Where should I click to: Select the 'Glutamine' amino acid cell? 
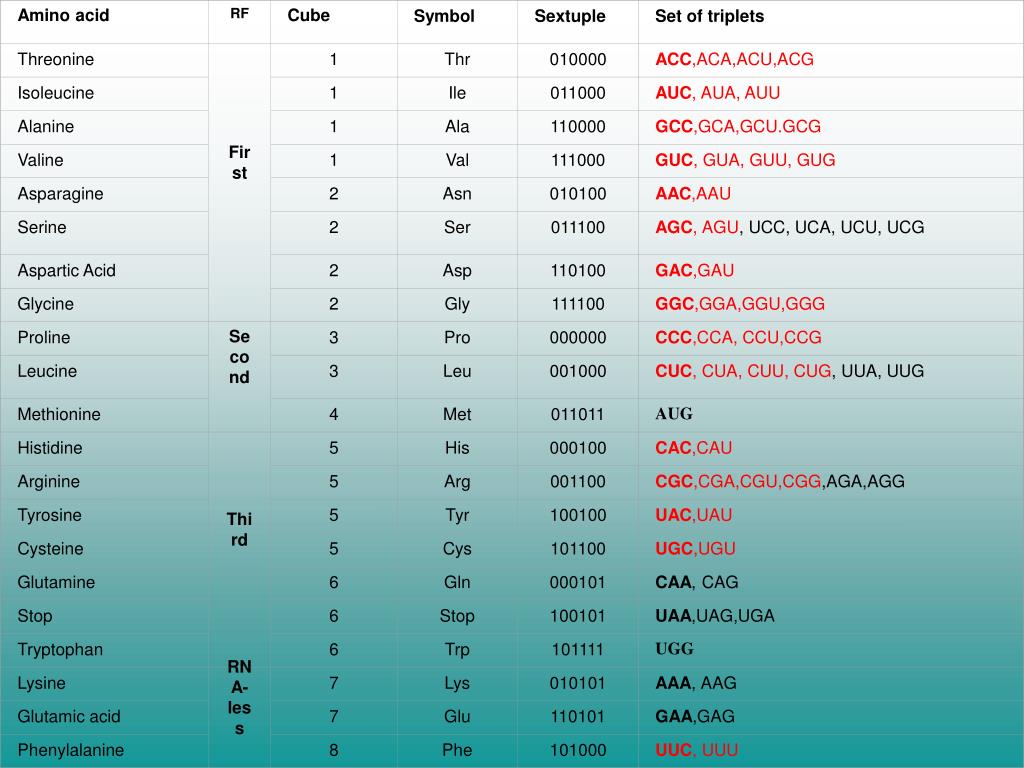coord(56,582)
